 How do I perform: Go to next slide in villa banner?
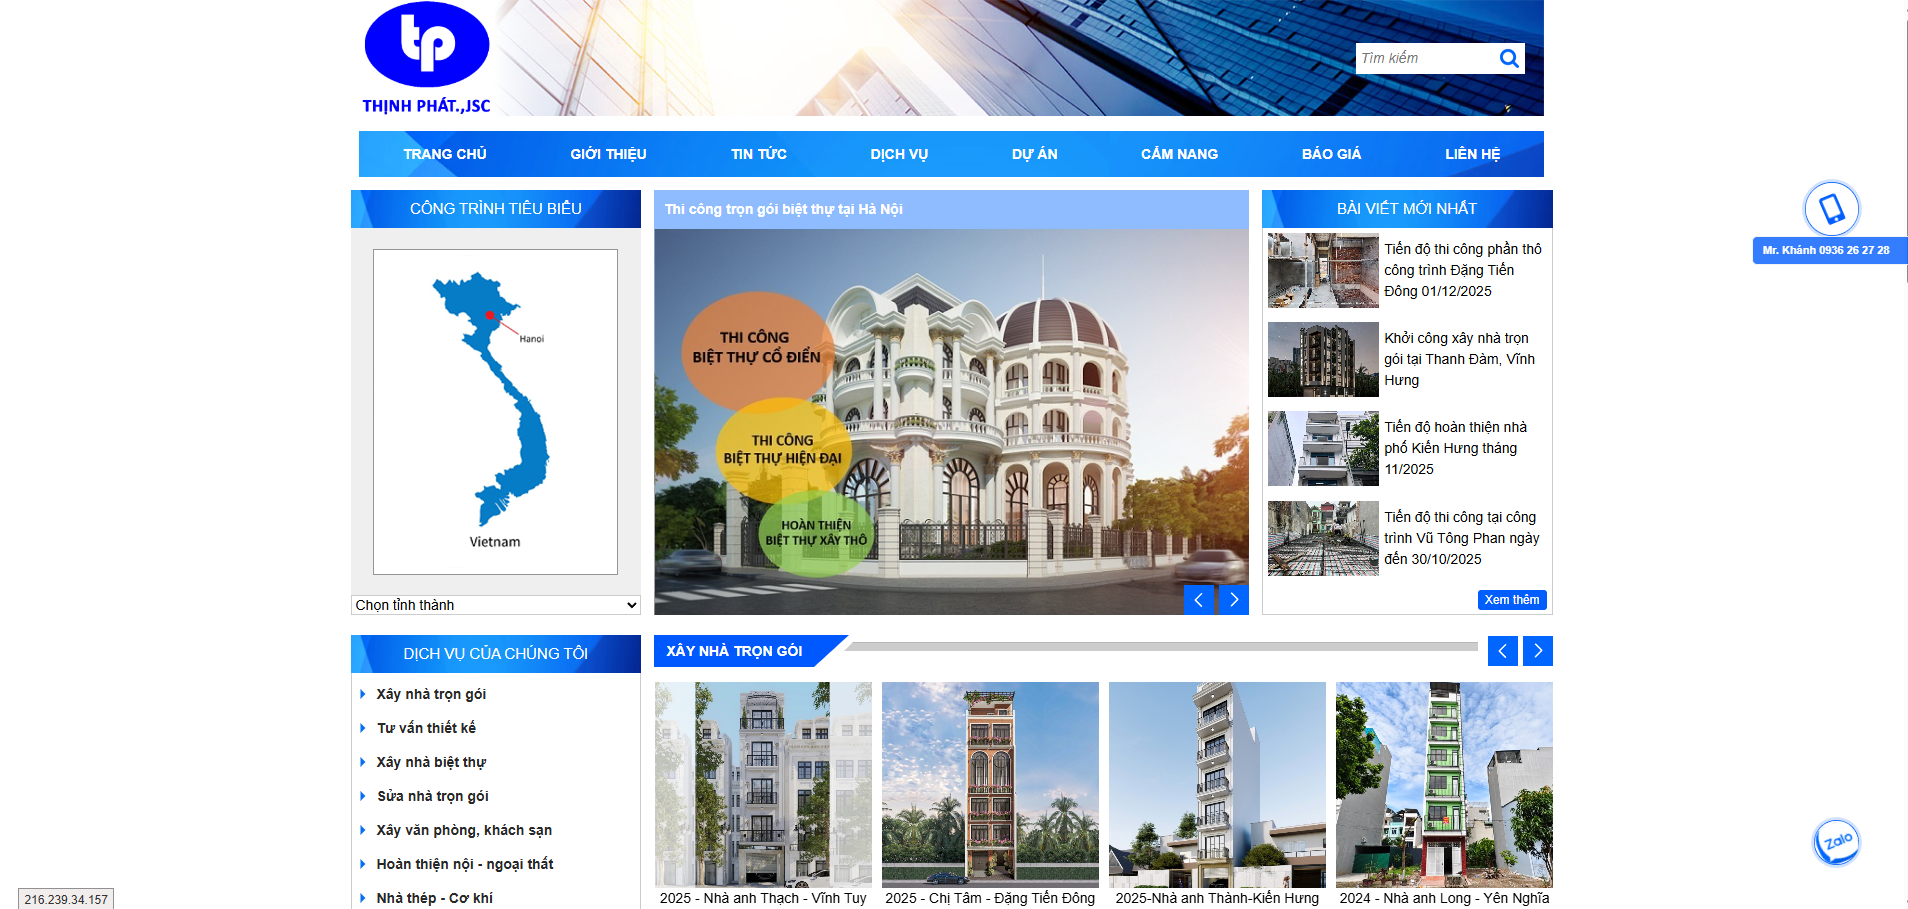[x=1234, y=600]
